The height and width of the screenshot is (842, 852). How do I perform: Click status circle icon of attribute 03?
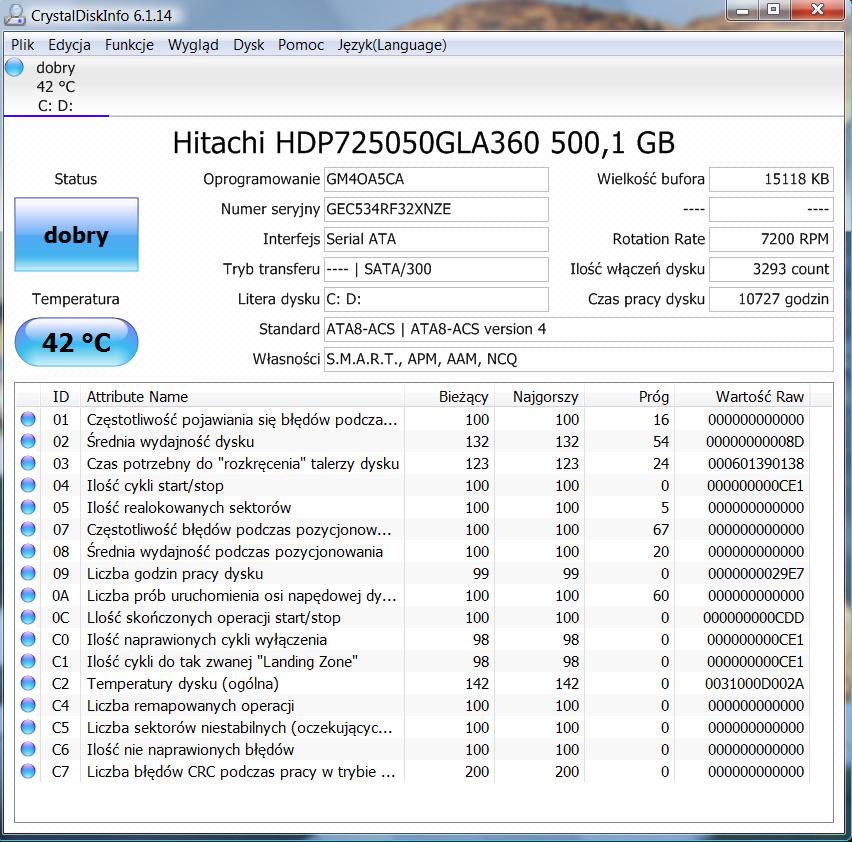tap(28, 463)
